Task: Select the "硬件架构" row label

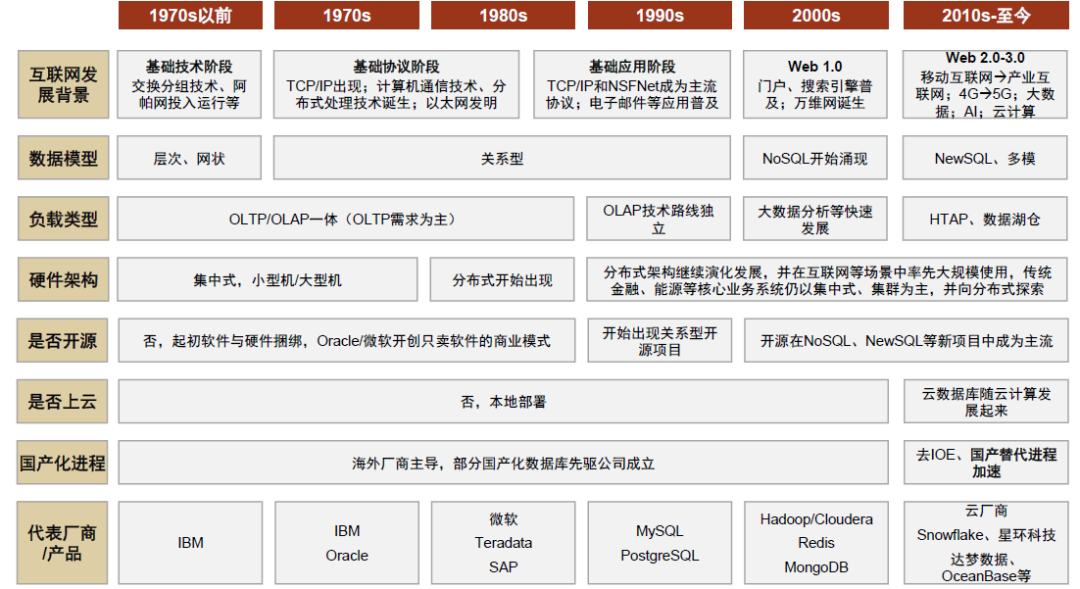Action: point(63,279)
